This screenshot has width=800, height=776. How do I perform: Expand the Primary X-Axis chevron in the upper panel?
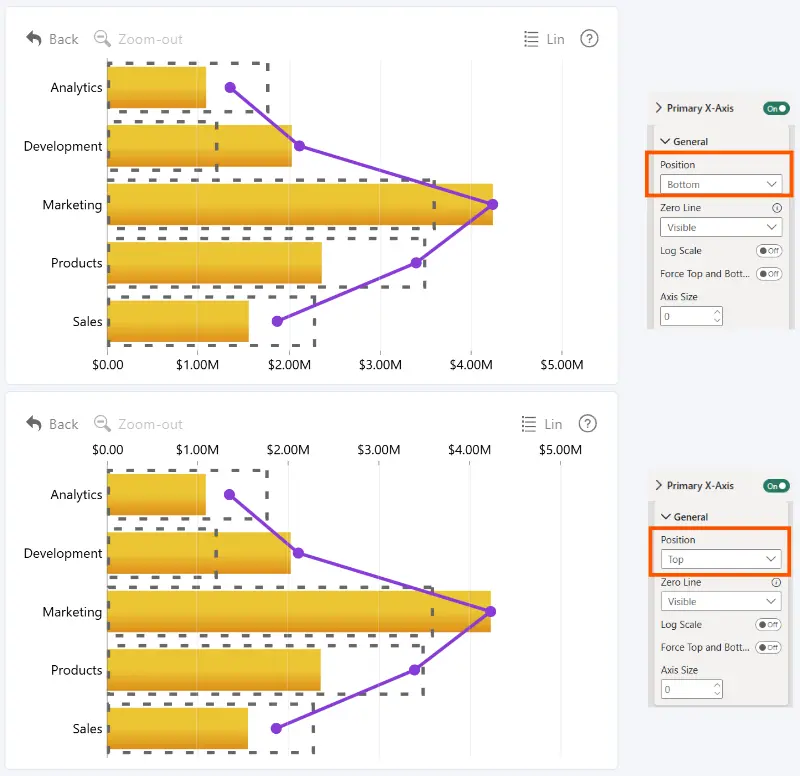(659, 108)
